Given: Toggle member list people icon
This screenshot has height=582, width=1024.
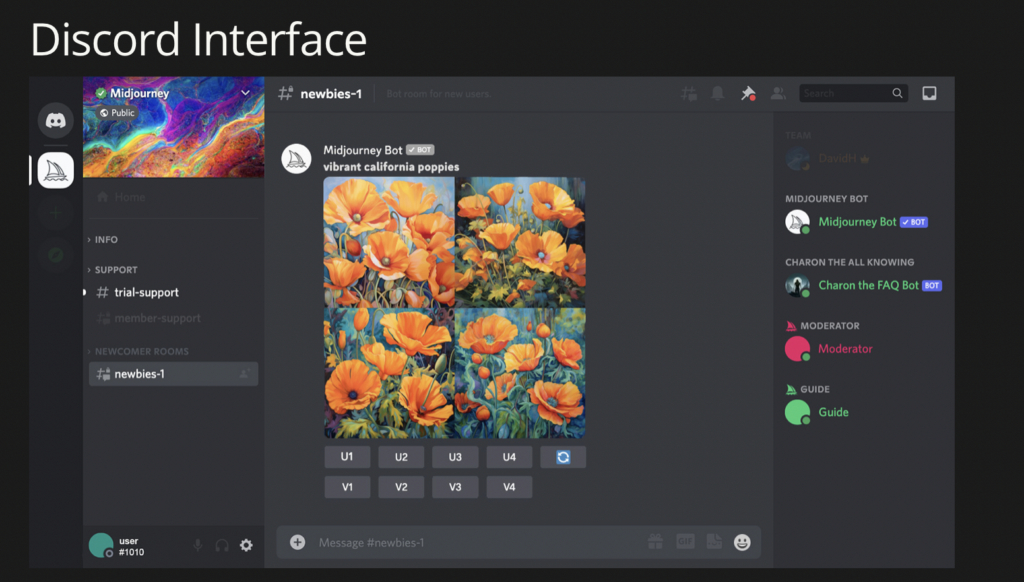Looking at the screenshot, I should click(778, 93).
